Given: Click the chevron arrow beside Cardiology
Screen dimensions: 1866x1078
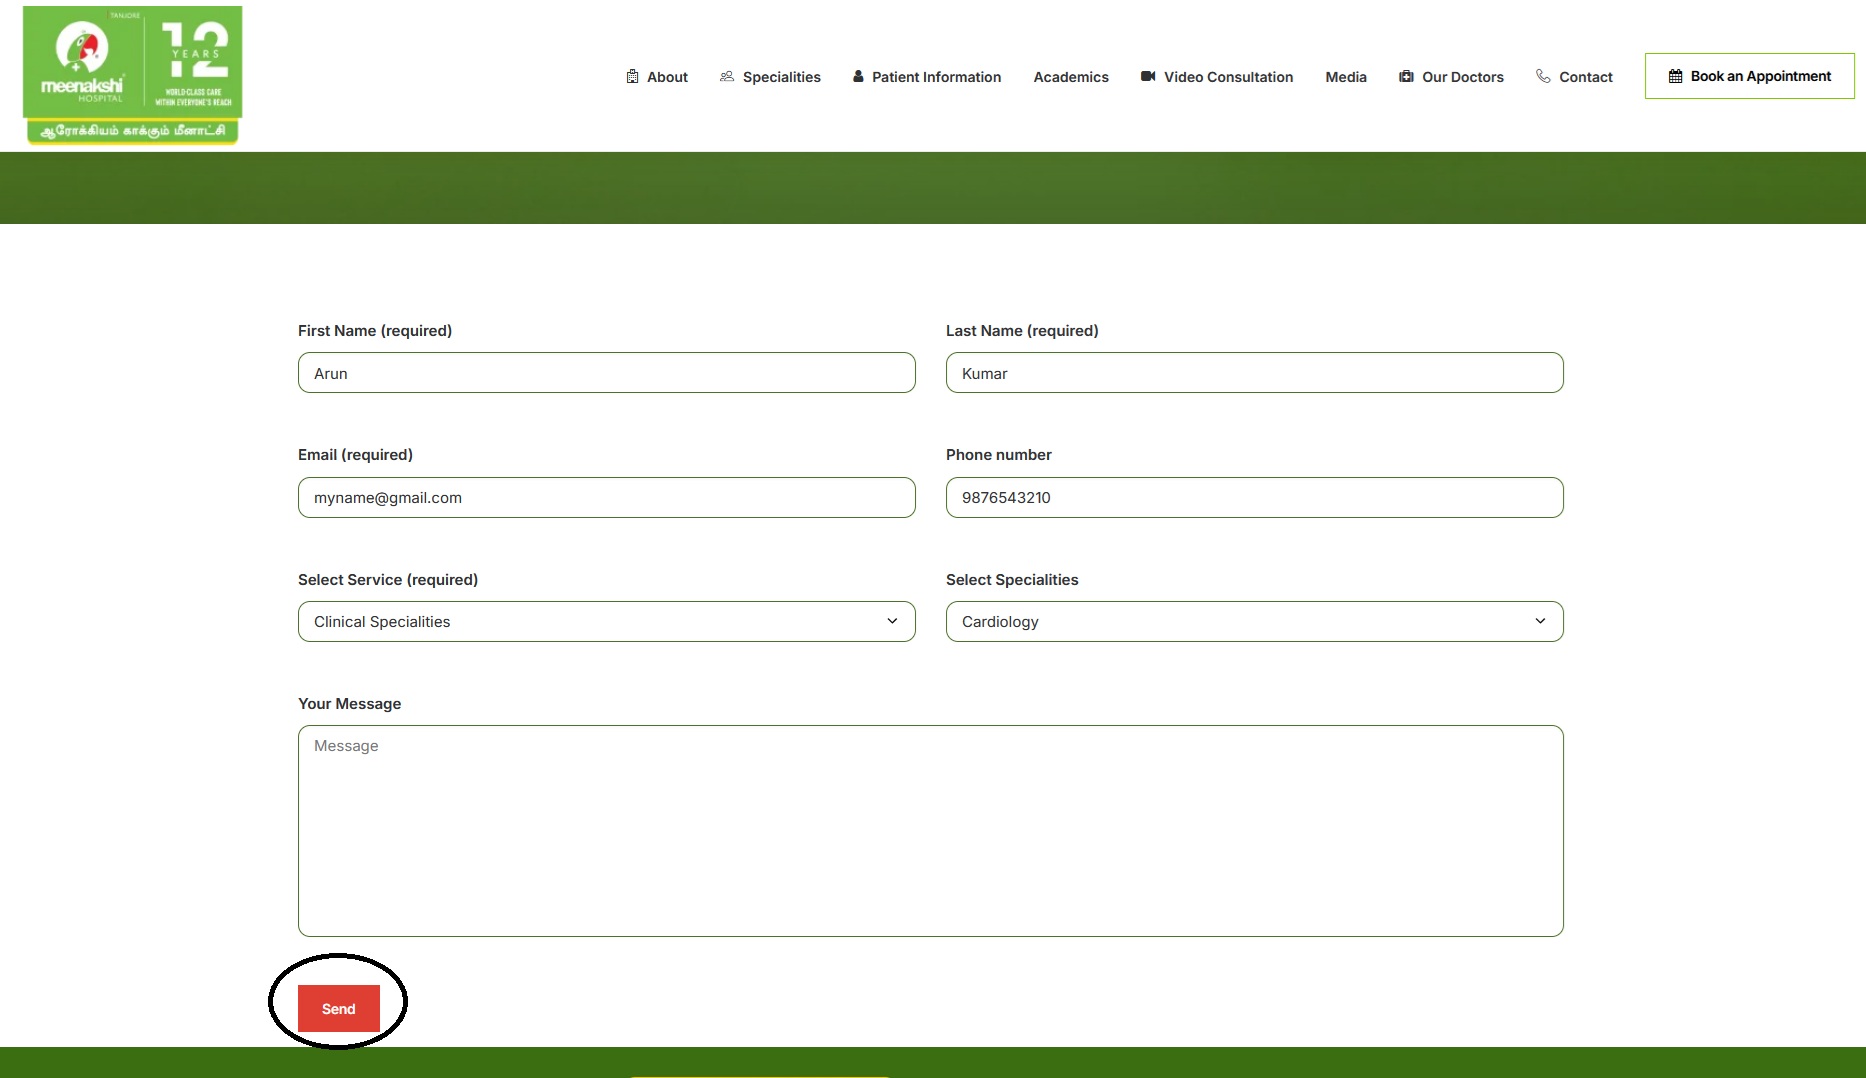Looking at the screenshot, I should (x=1540, y=621).
